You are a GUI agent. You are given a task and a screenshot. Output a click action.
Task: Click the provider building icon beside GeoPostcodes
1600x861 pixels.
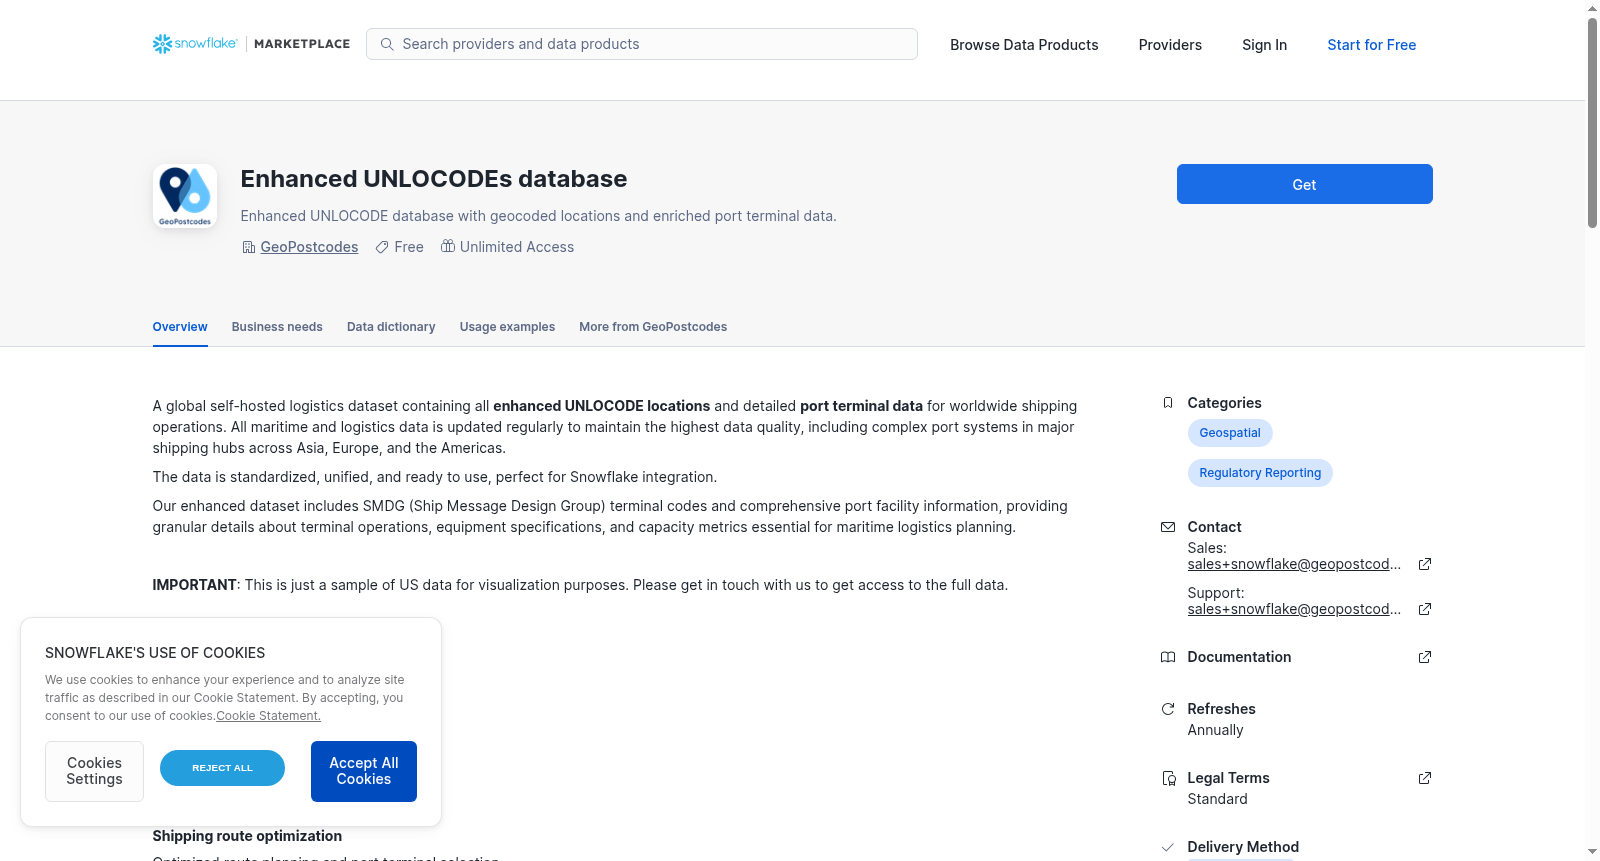tap(249, 247)
